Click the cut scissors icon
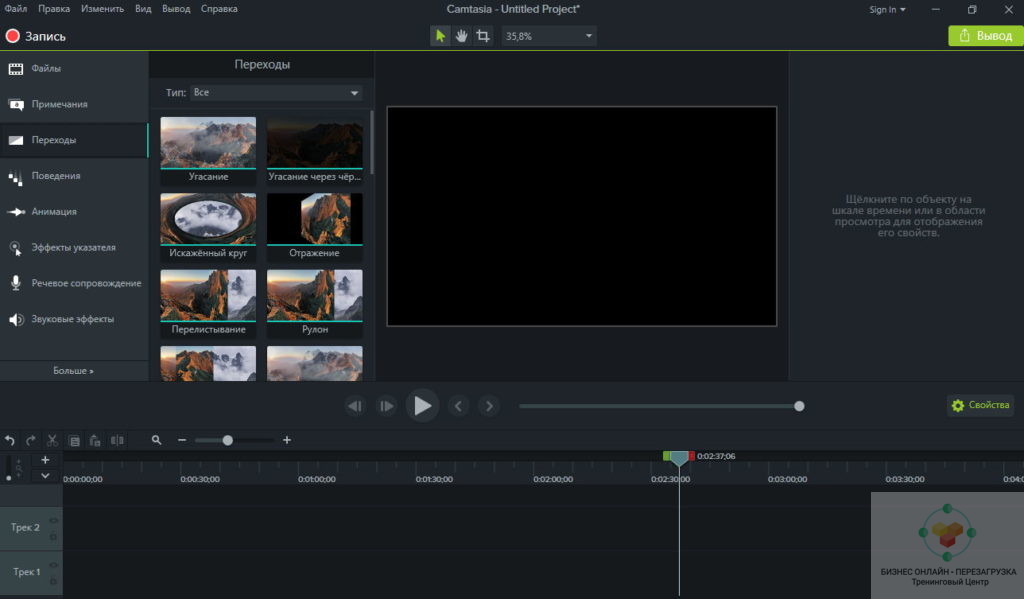1024x599 pixels. 52,440
